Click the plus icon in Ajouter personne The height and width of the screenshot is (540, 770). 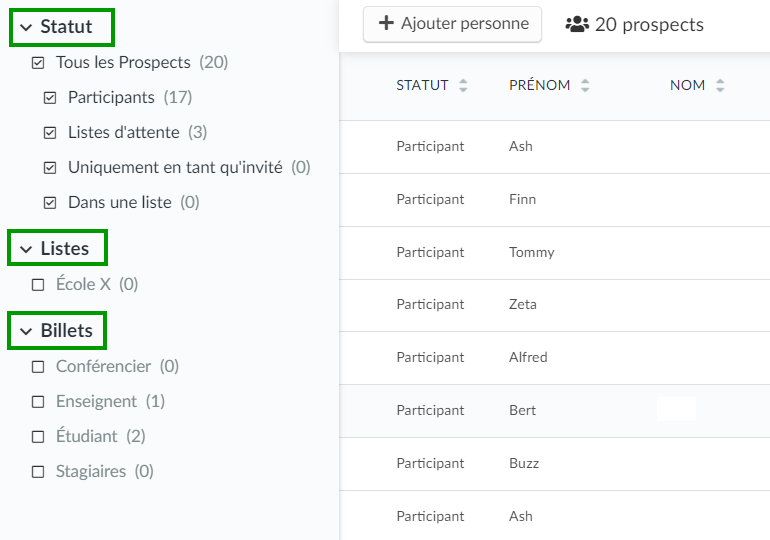pos(386,23)
